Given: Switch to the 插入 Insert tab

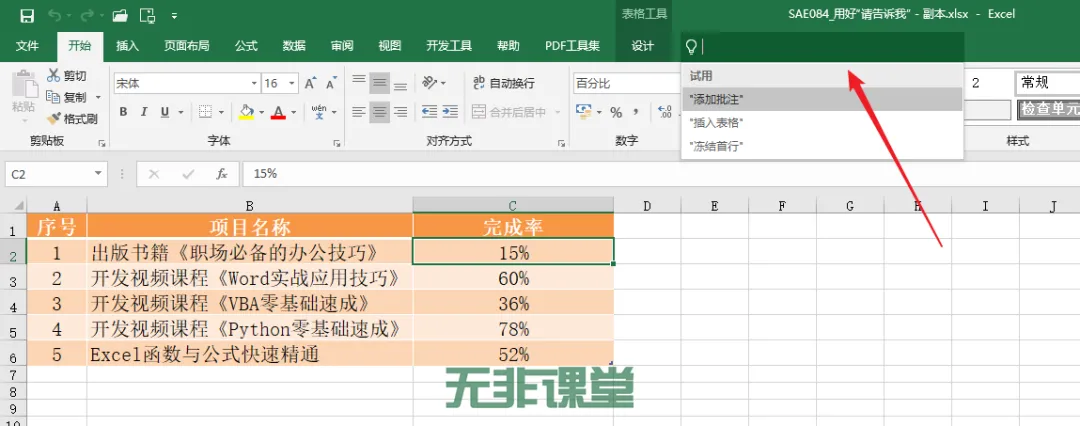Looking at the screenshot, I should pos(127,46).
